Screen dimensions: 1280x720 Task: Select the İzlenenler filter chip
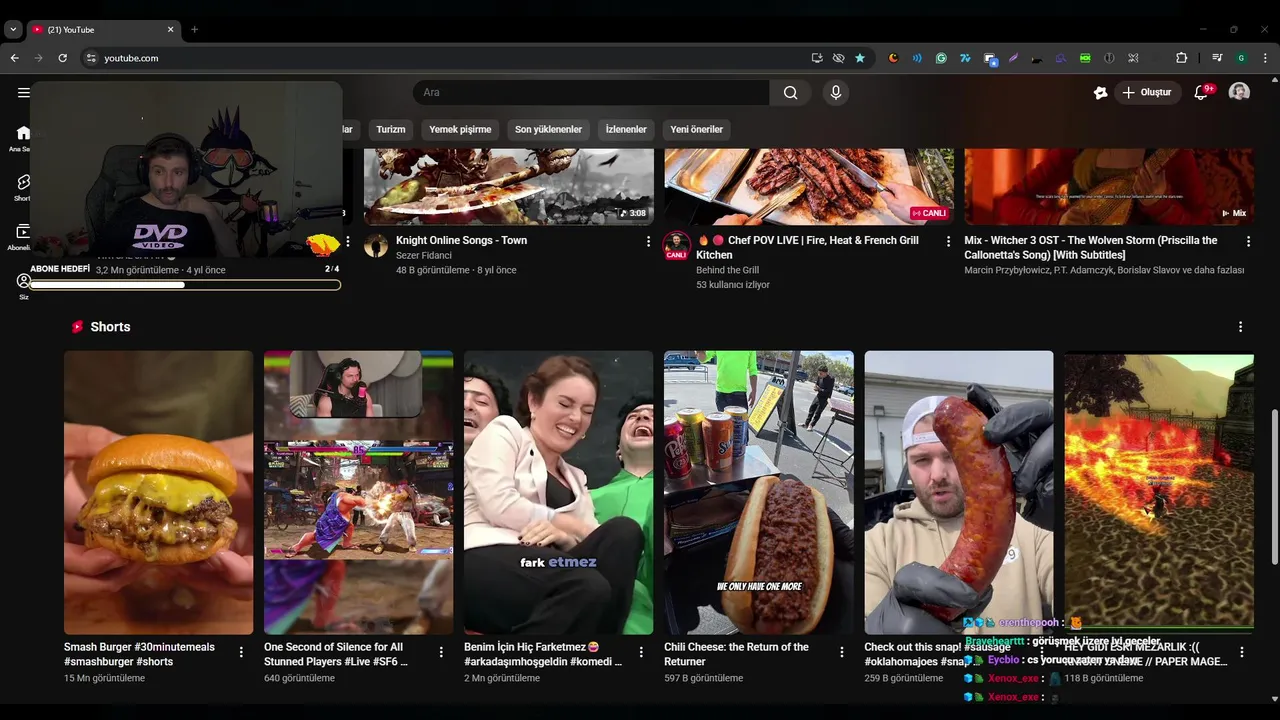[626, 129]
